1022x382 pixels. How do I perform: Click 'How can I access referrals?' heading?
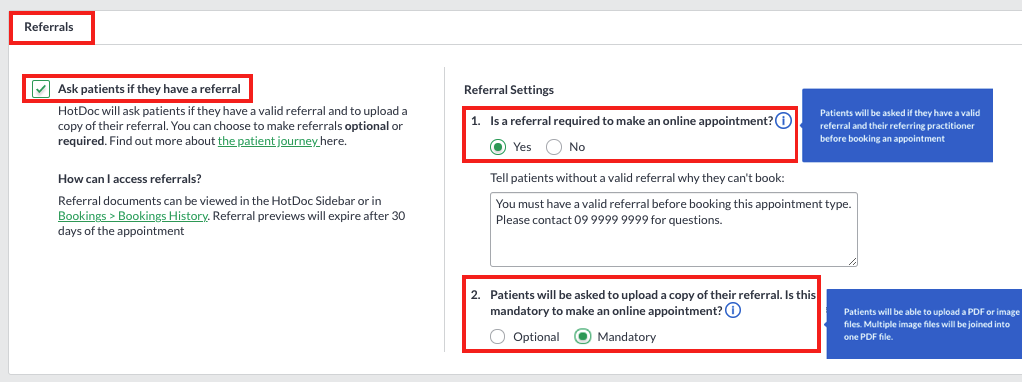(x=130, y=179)
